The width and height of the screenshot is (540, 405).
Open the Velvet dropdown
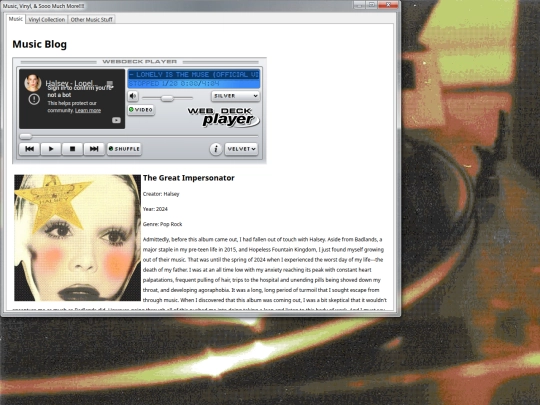point(241,149)
